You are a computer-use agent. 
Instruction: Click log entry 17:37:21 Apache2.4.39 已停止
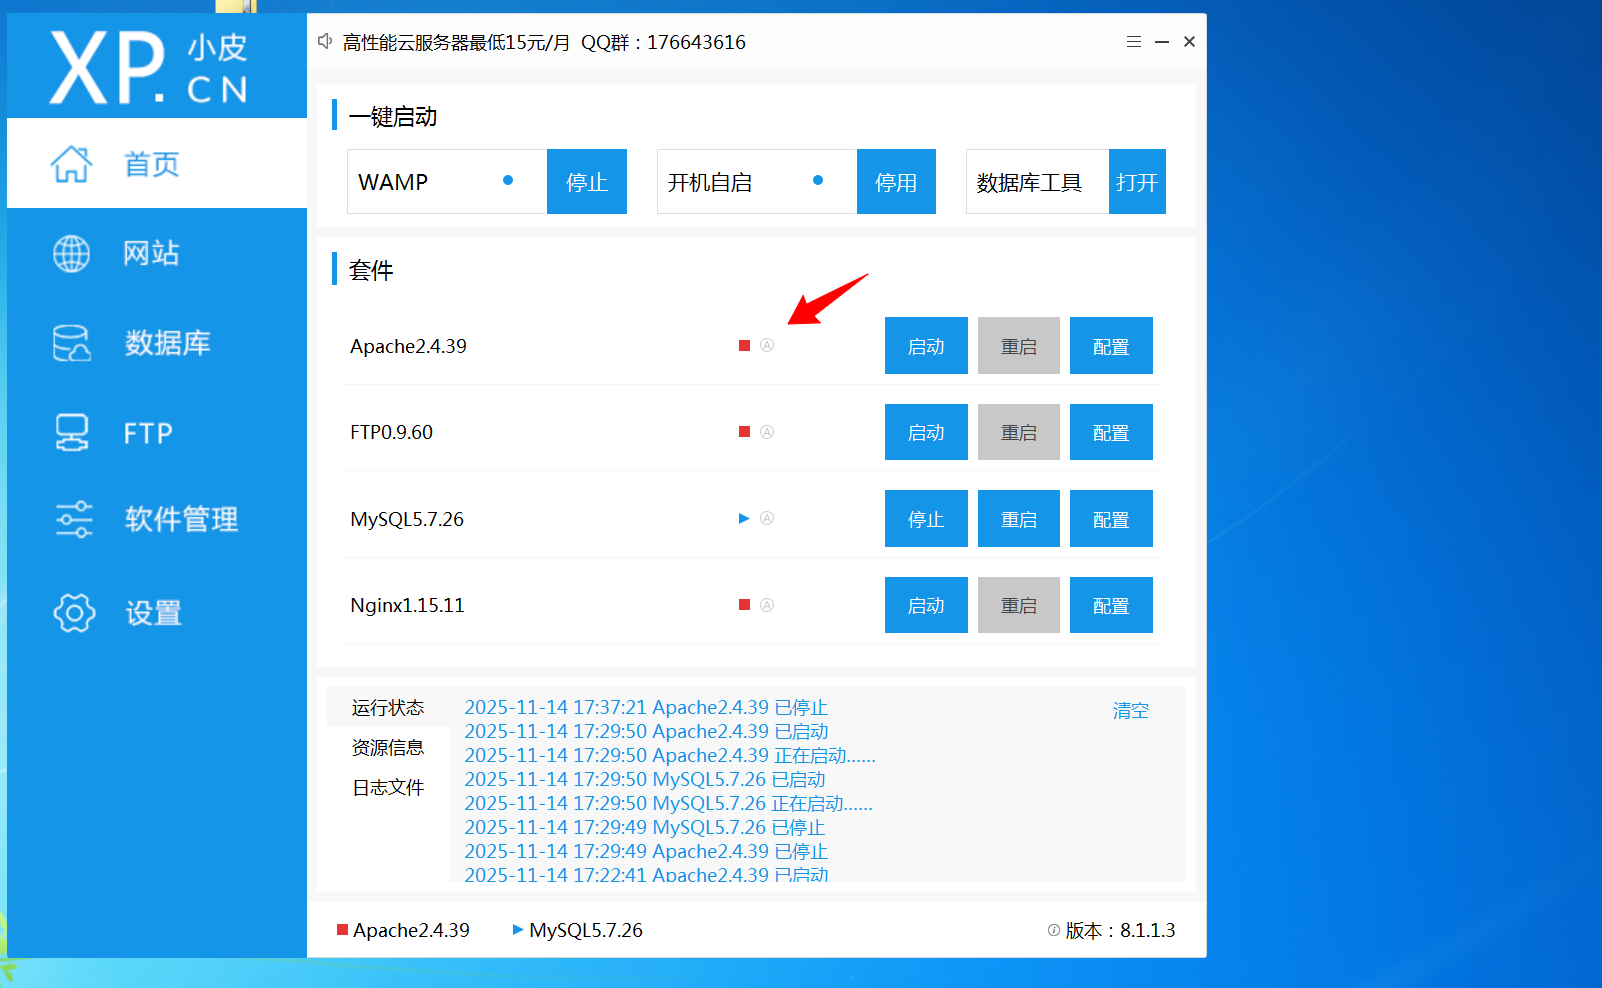(x=647, y=707)
